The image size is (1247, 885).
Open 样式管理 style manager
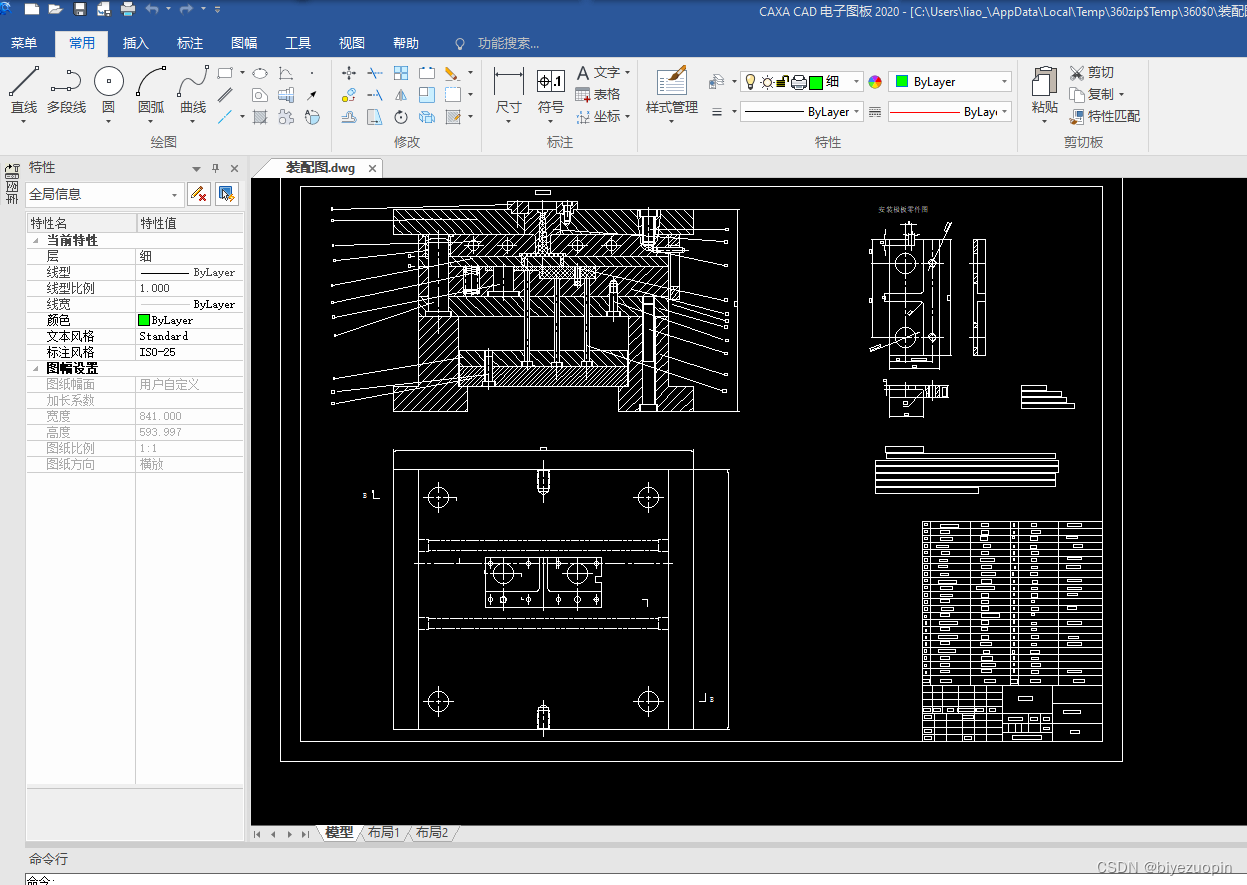pos(672,92)
